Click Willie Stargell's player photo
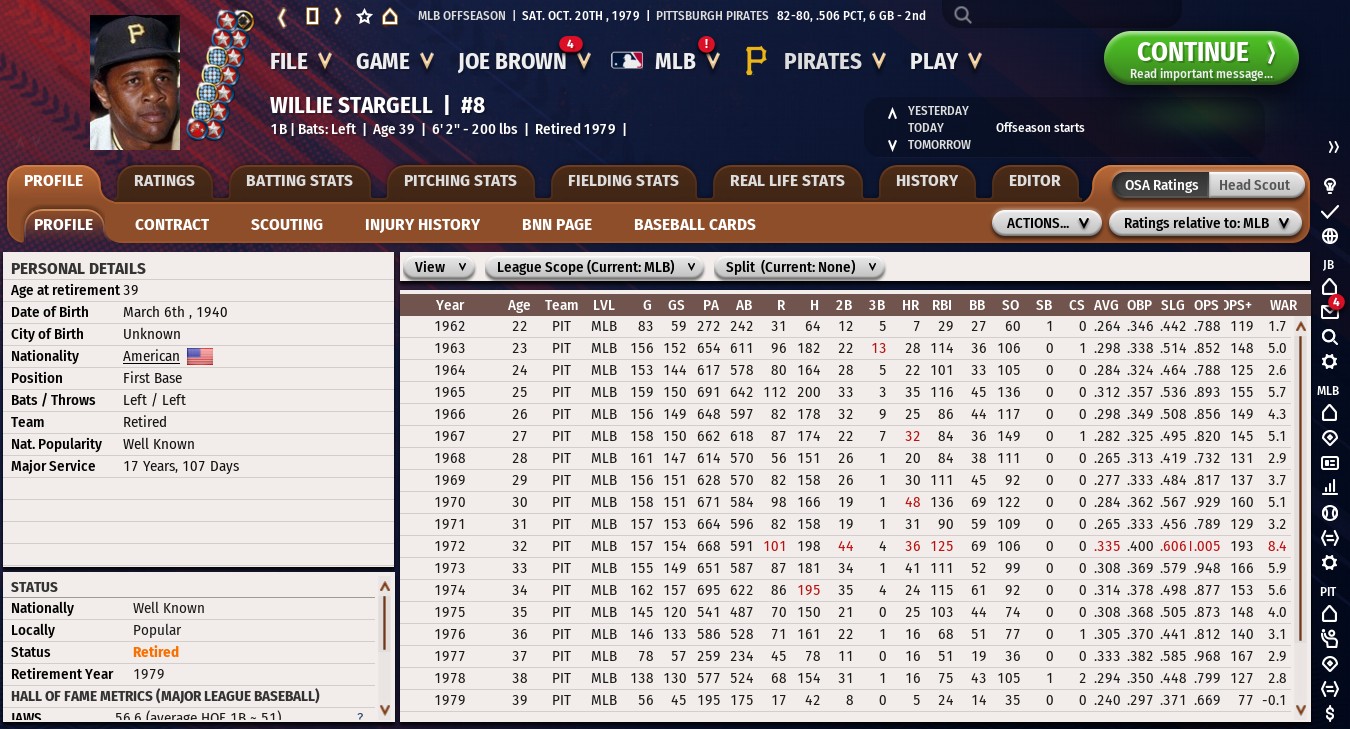Viewport: 1350px width, 729px height. (x=135, y=82)
